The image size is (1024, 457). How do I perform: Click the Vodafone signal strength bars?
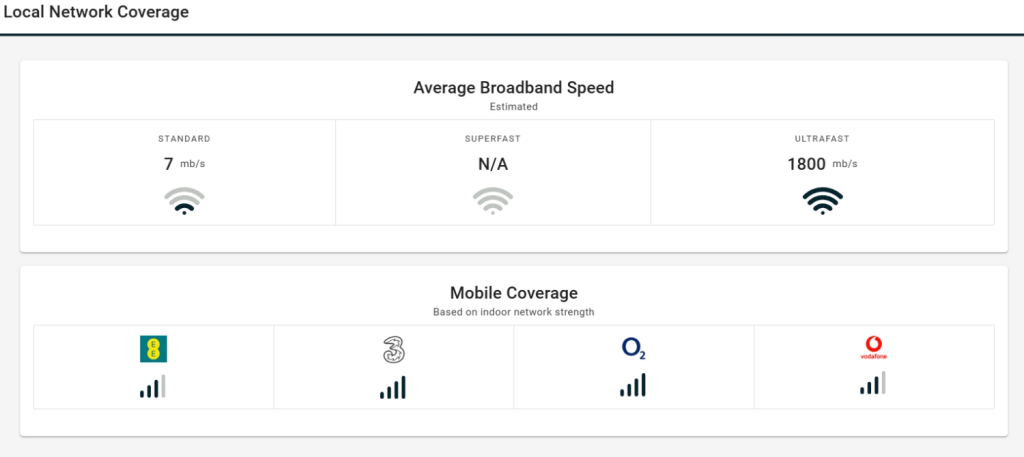click(873, 384)
